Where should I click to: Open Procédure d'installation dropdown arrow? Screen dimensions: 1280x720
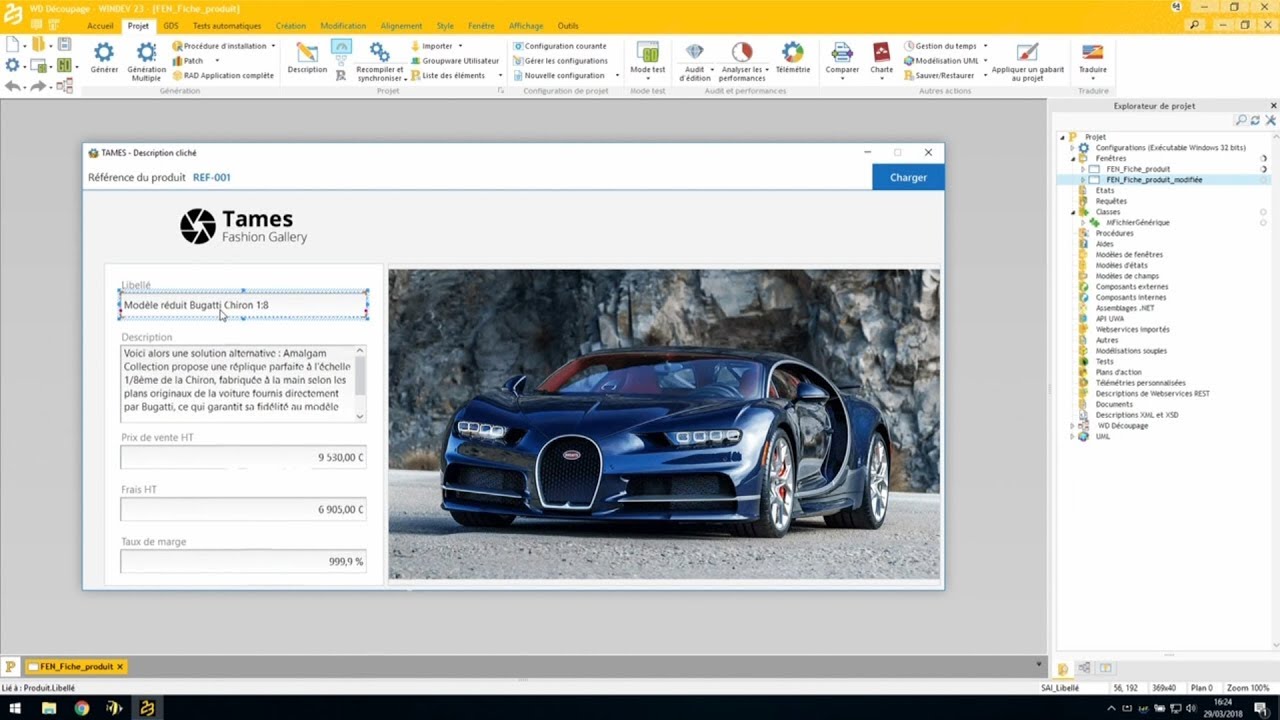(273, 46)
